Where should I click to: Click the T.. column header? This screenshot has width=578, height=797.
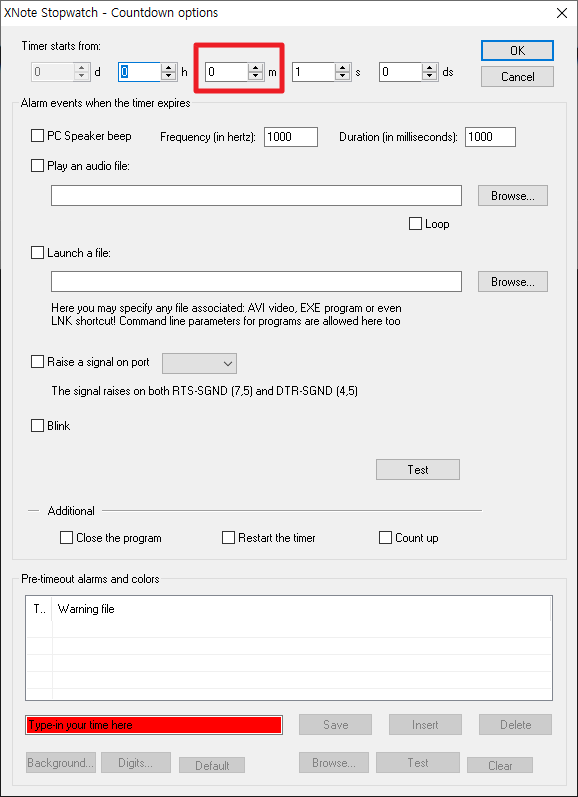[39, 609]
